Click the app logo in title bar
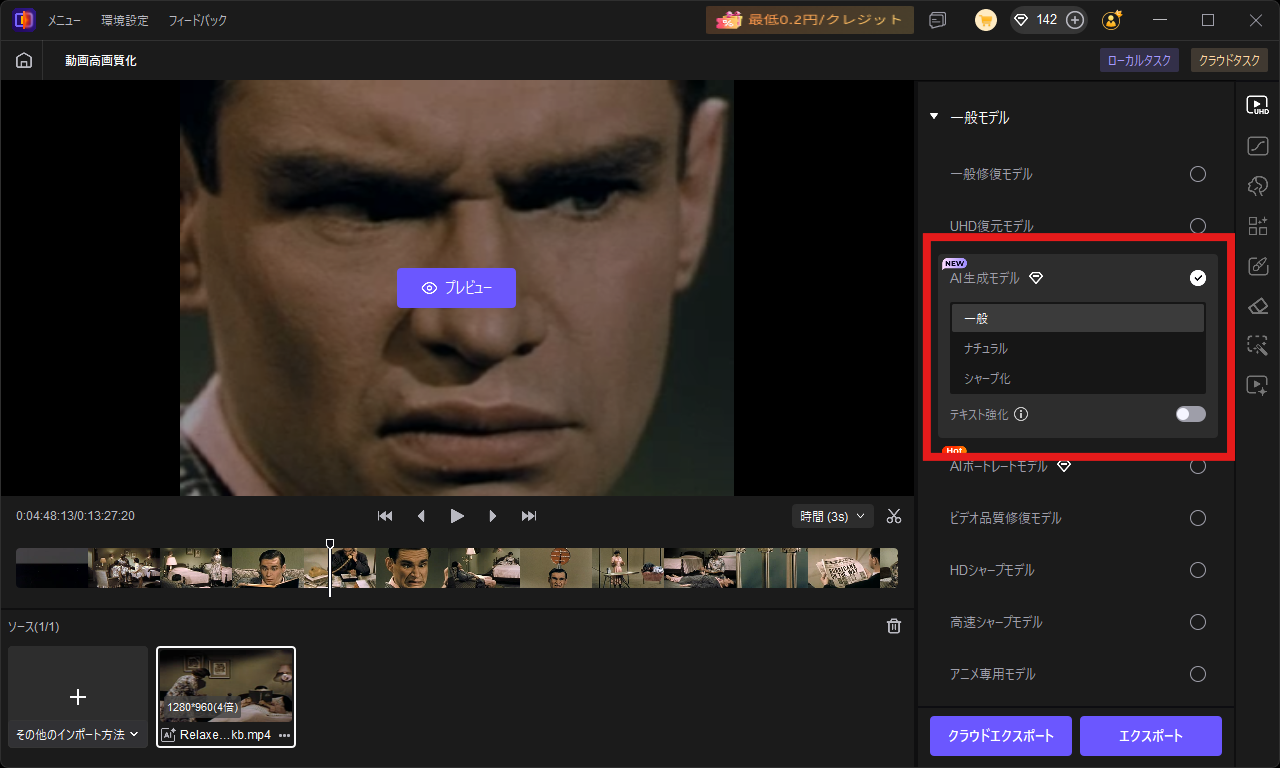The width and height of the screenshot is (1280, 768). tap(24, 20)
